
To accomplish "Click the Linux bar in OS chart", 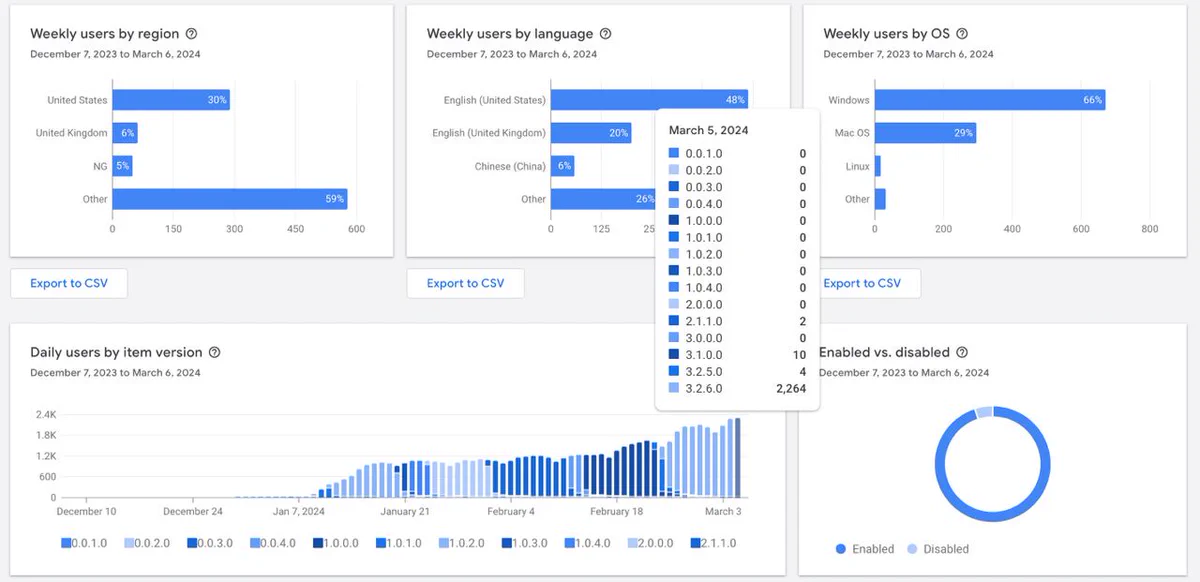I will 878,166.
